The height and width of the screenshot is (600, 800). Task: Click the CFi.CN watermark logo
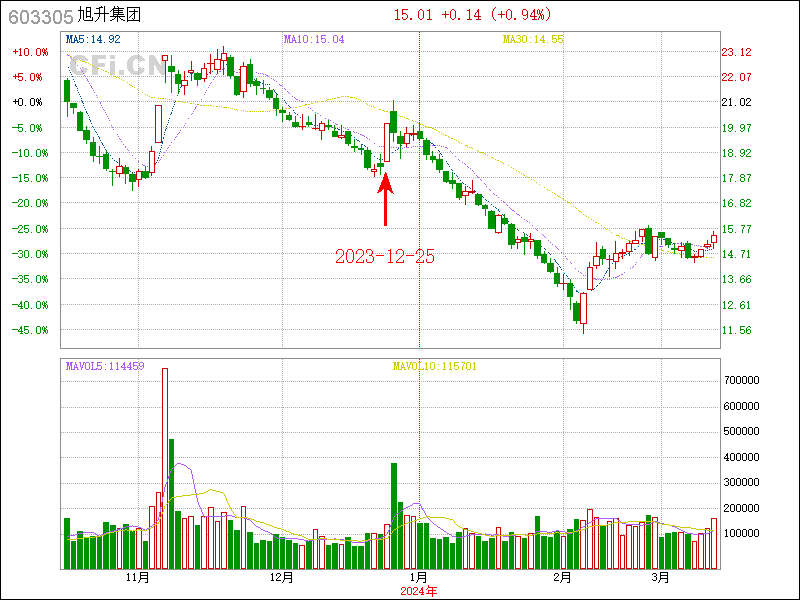(x=113, y=67)
